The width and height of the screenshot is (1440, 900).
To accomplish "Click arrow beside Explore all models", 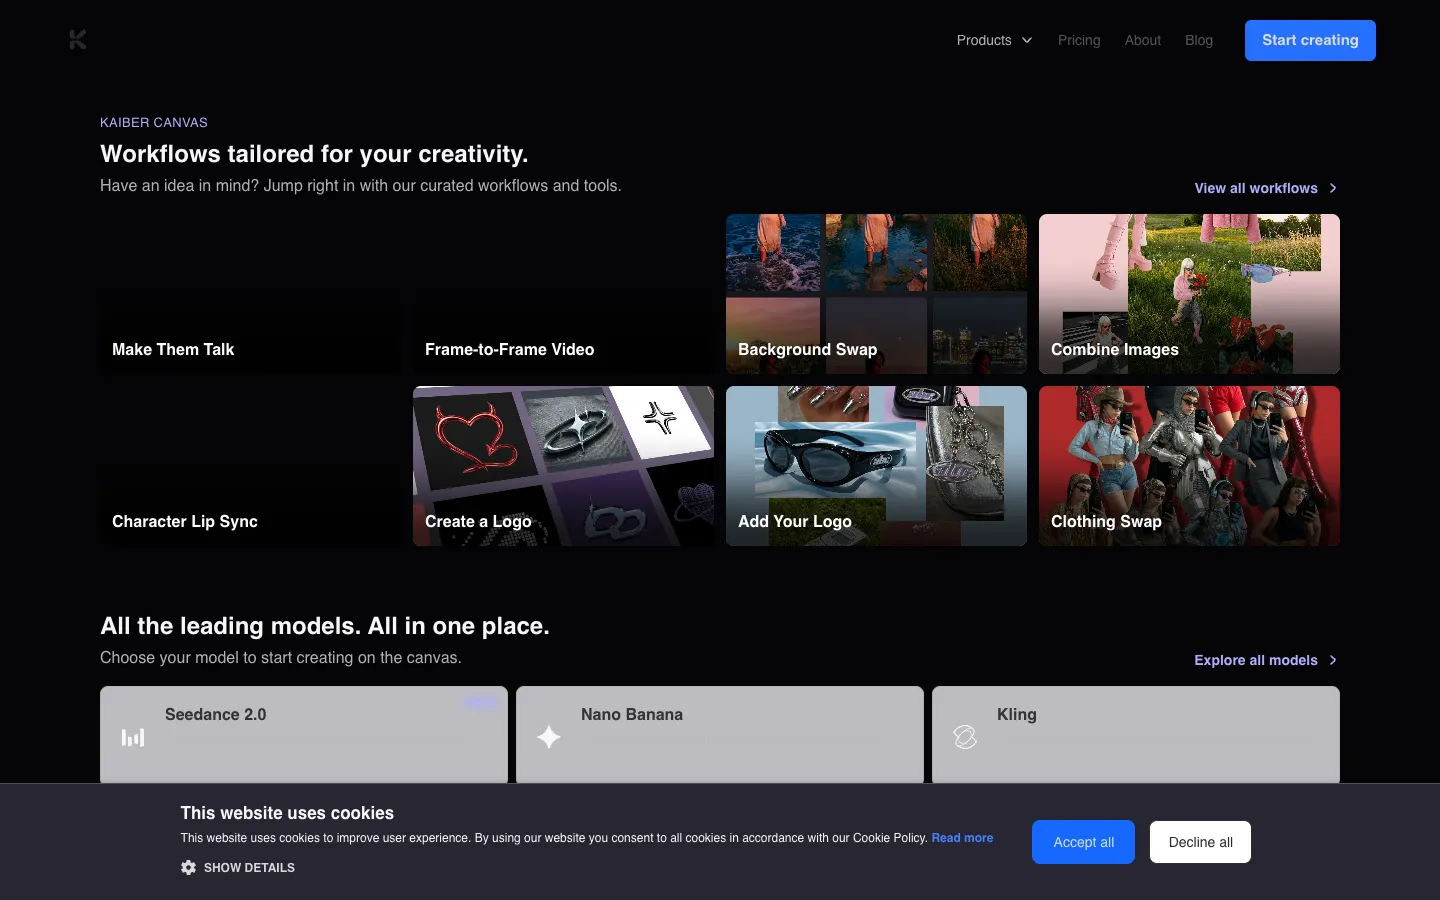I will pos(1333,660).
